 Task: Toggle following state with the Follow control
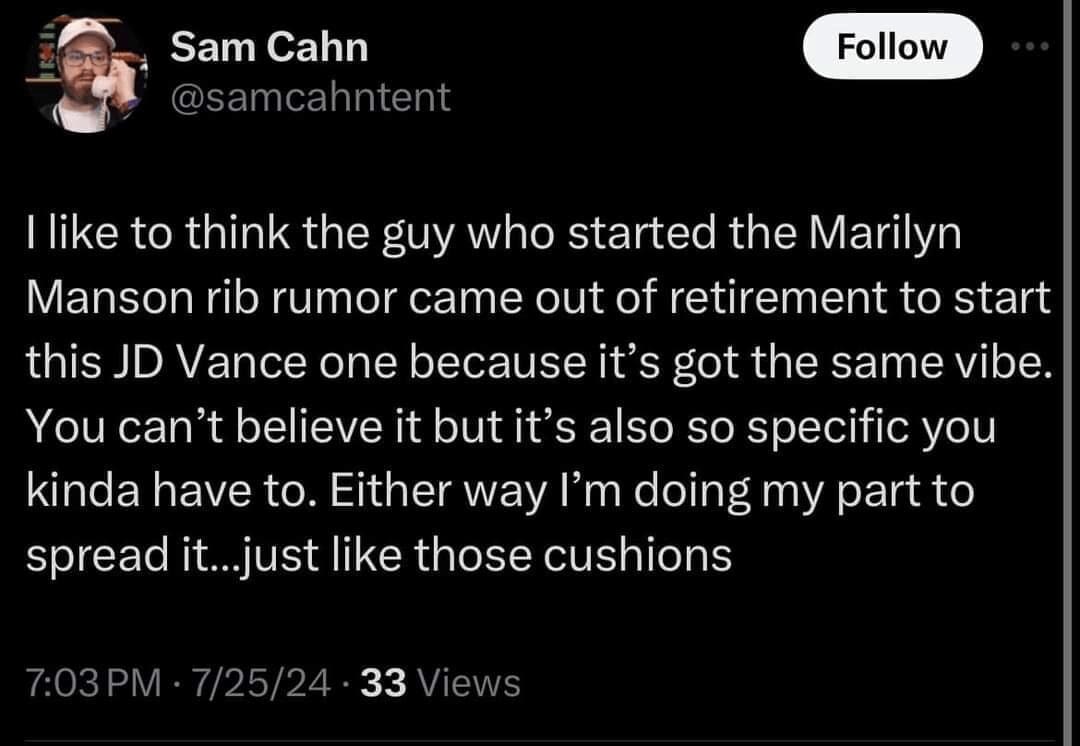[893, 46]
